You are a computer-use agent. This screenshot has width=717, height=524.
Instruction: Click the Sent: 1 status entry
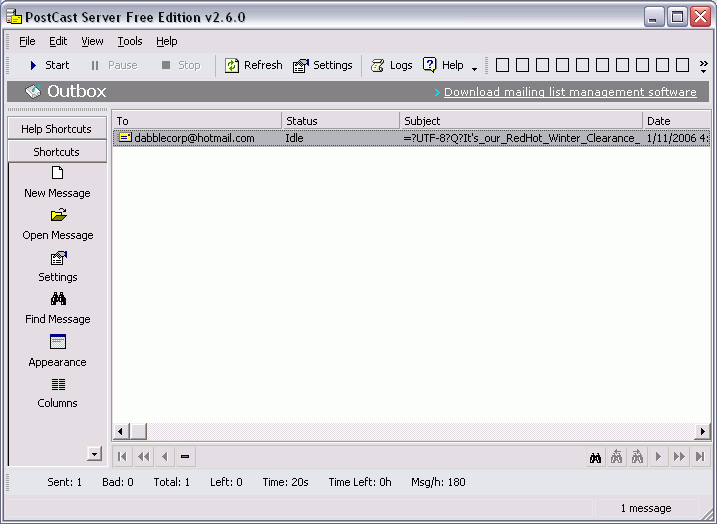pos(64,482)
